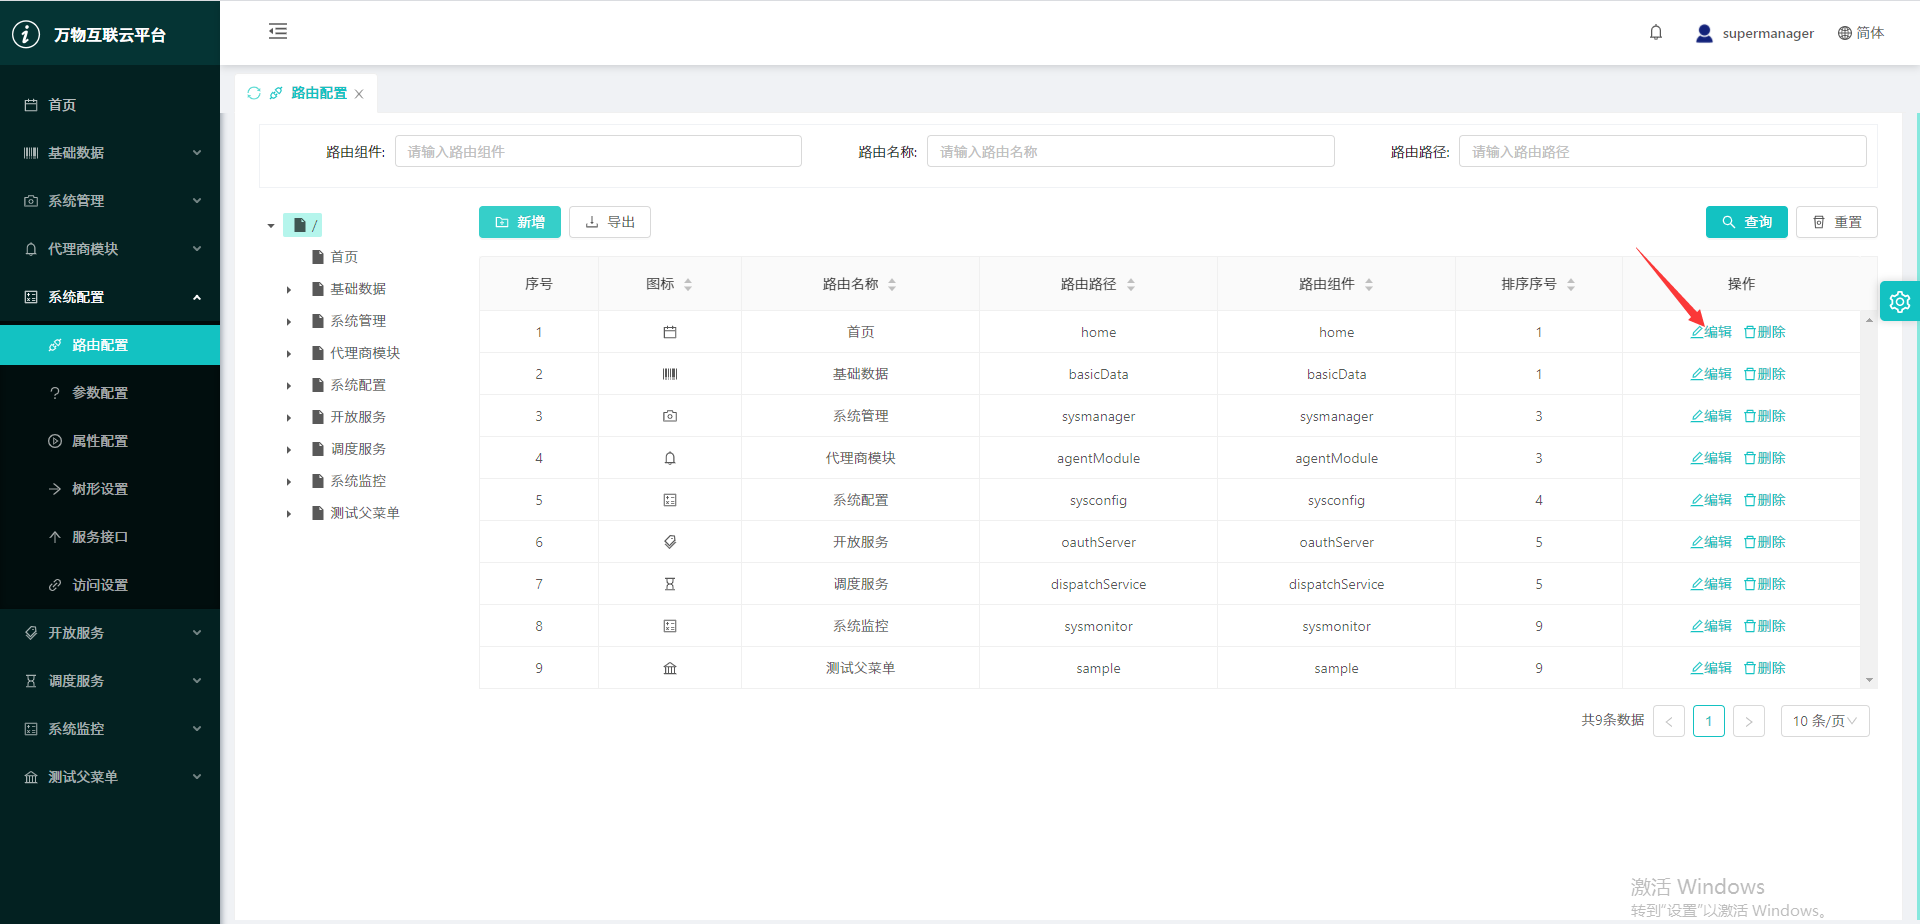
Task: Edit the 基础数据 route row
Action: coord(1711,374)
